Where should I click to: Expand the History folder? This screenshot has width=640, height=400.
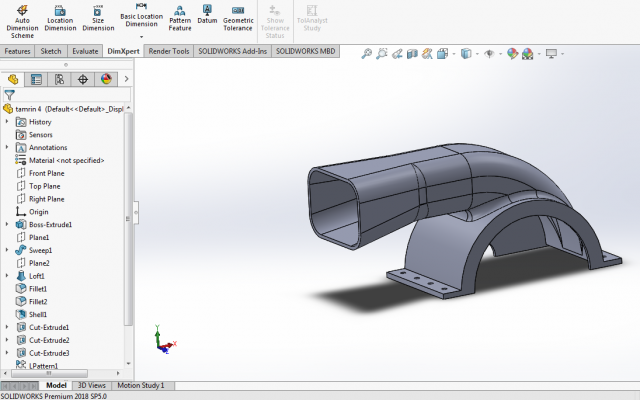coord(7,122)
